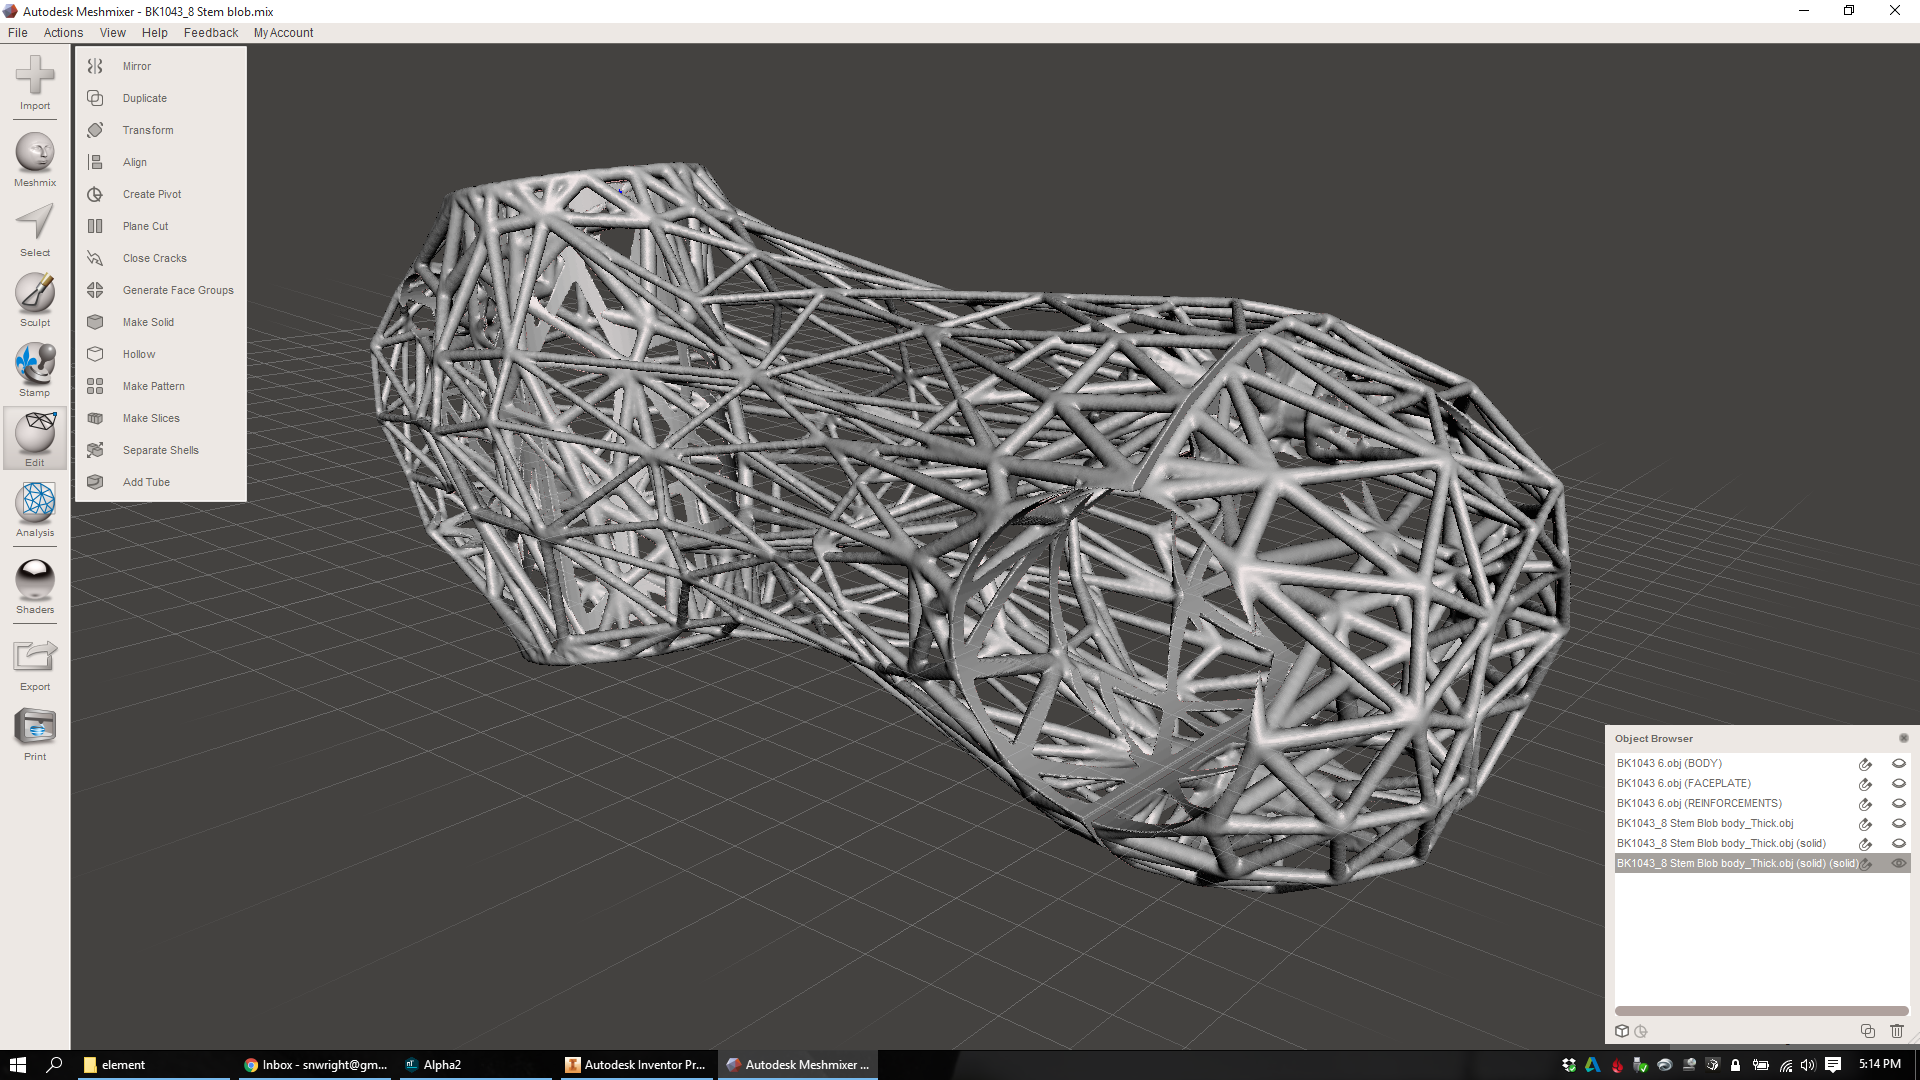1920x1080 pixels.
Task: Duplicate the selected object in Object Browser
Action: [x=1866, y=1031]
